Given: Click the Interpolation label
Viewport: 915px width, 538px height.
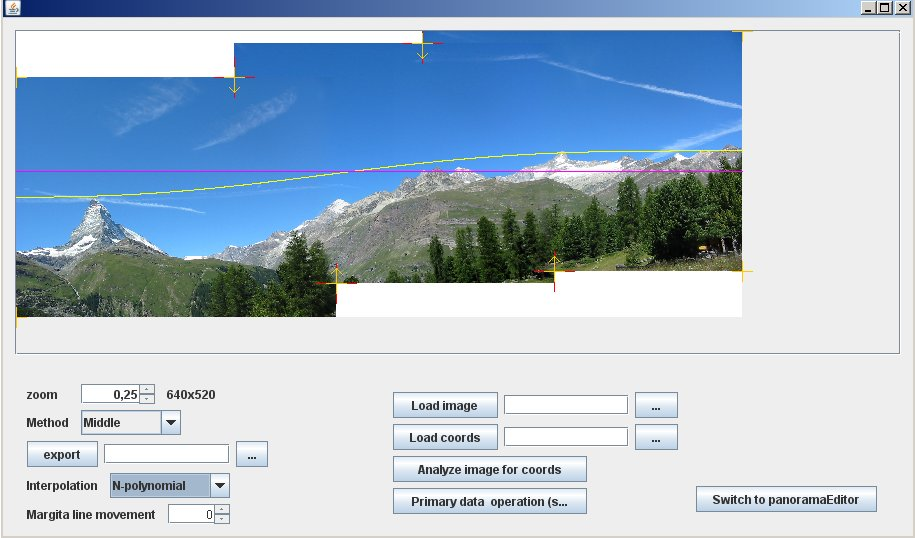Looking at the screenshot, I should coord(62,485).
